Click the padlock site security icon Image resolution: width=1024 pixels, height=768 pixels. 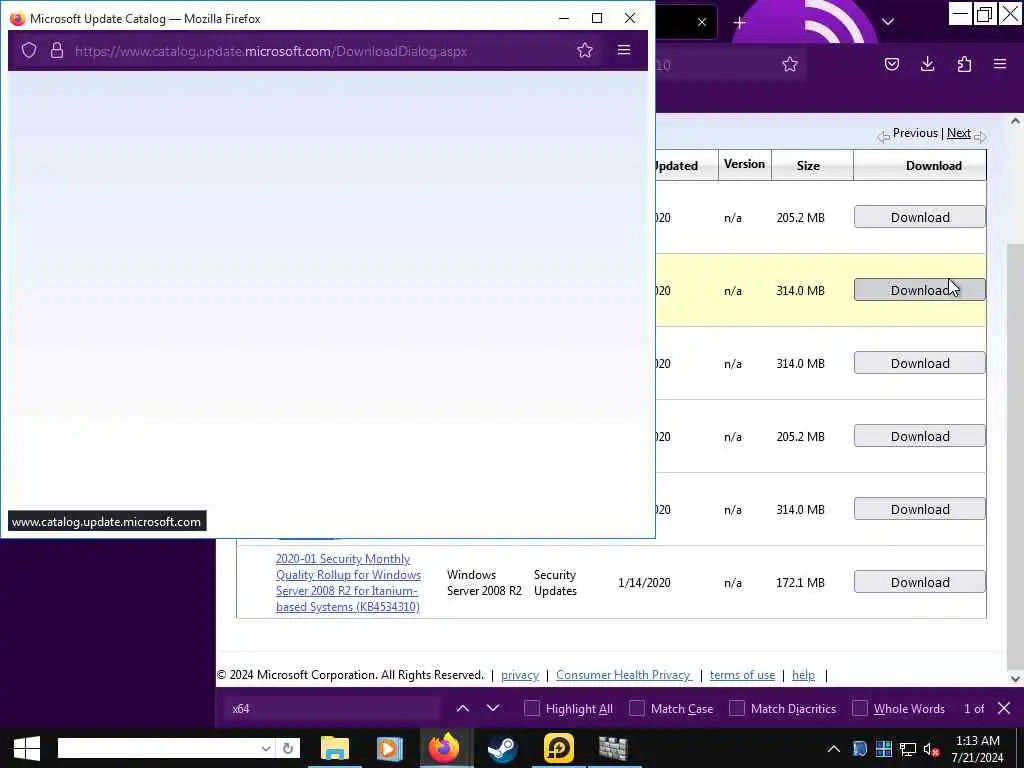coord(57,50)
